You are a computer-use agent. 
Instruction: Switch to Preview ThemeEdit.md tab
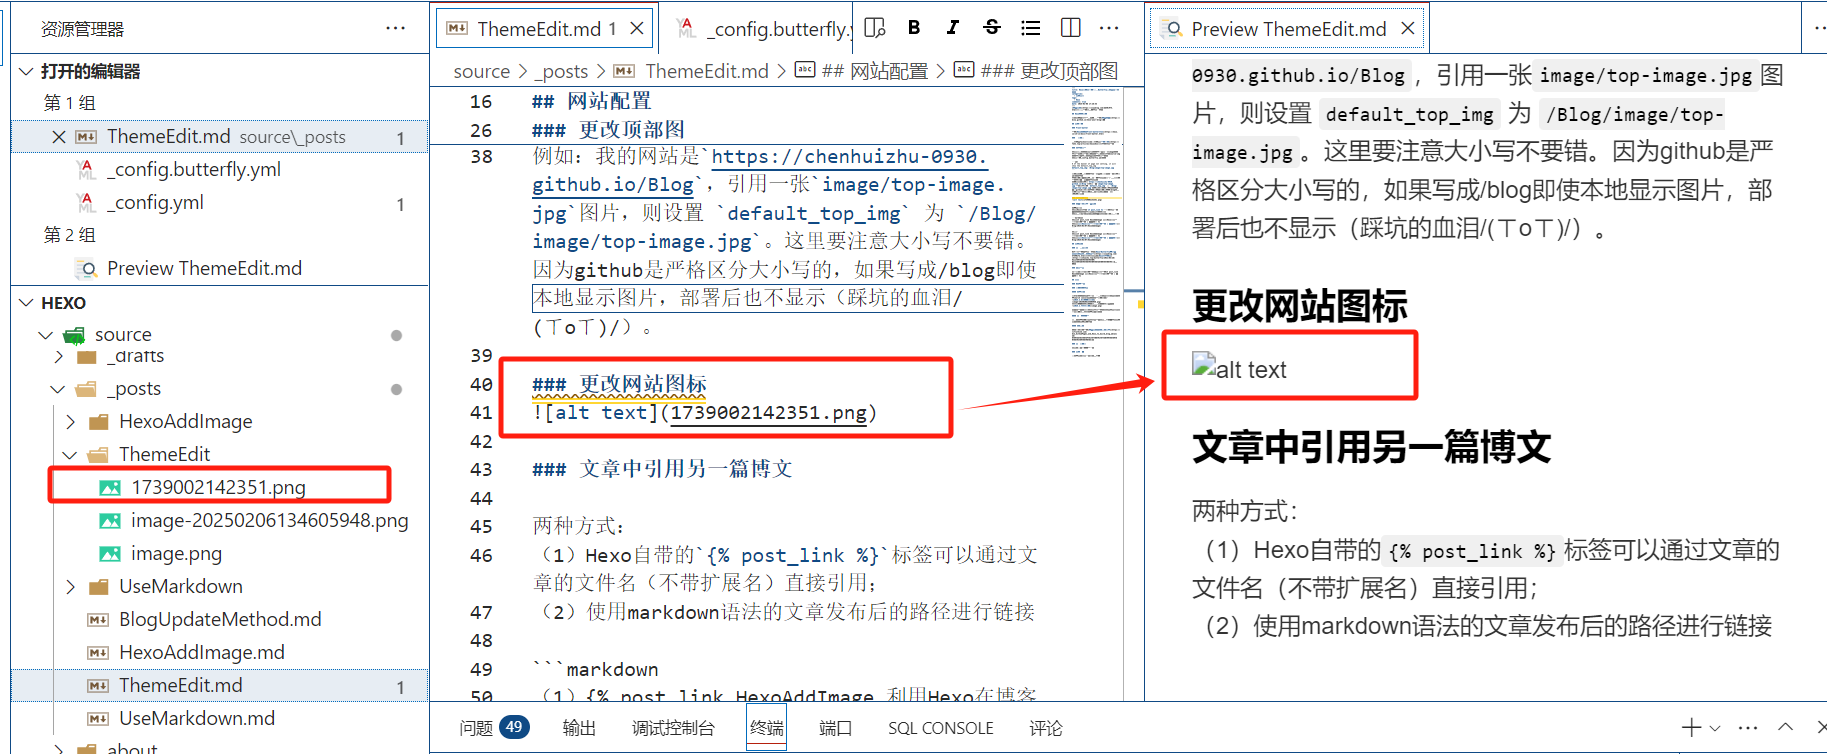tap(1289, 29)
